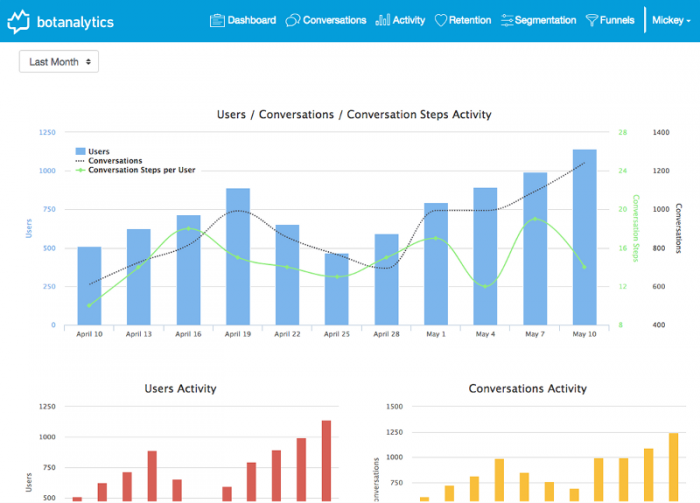Open the Segmentation page

pos(538,20)
